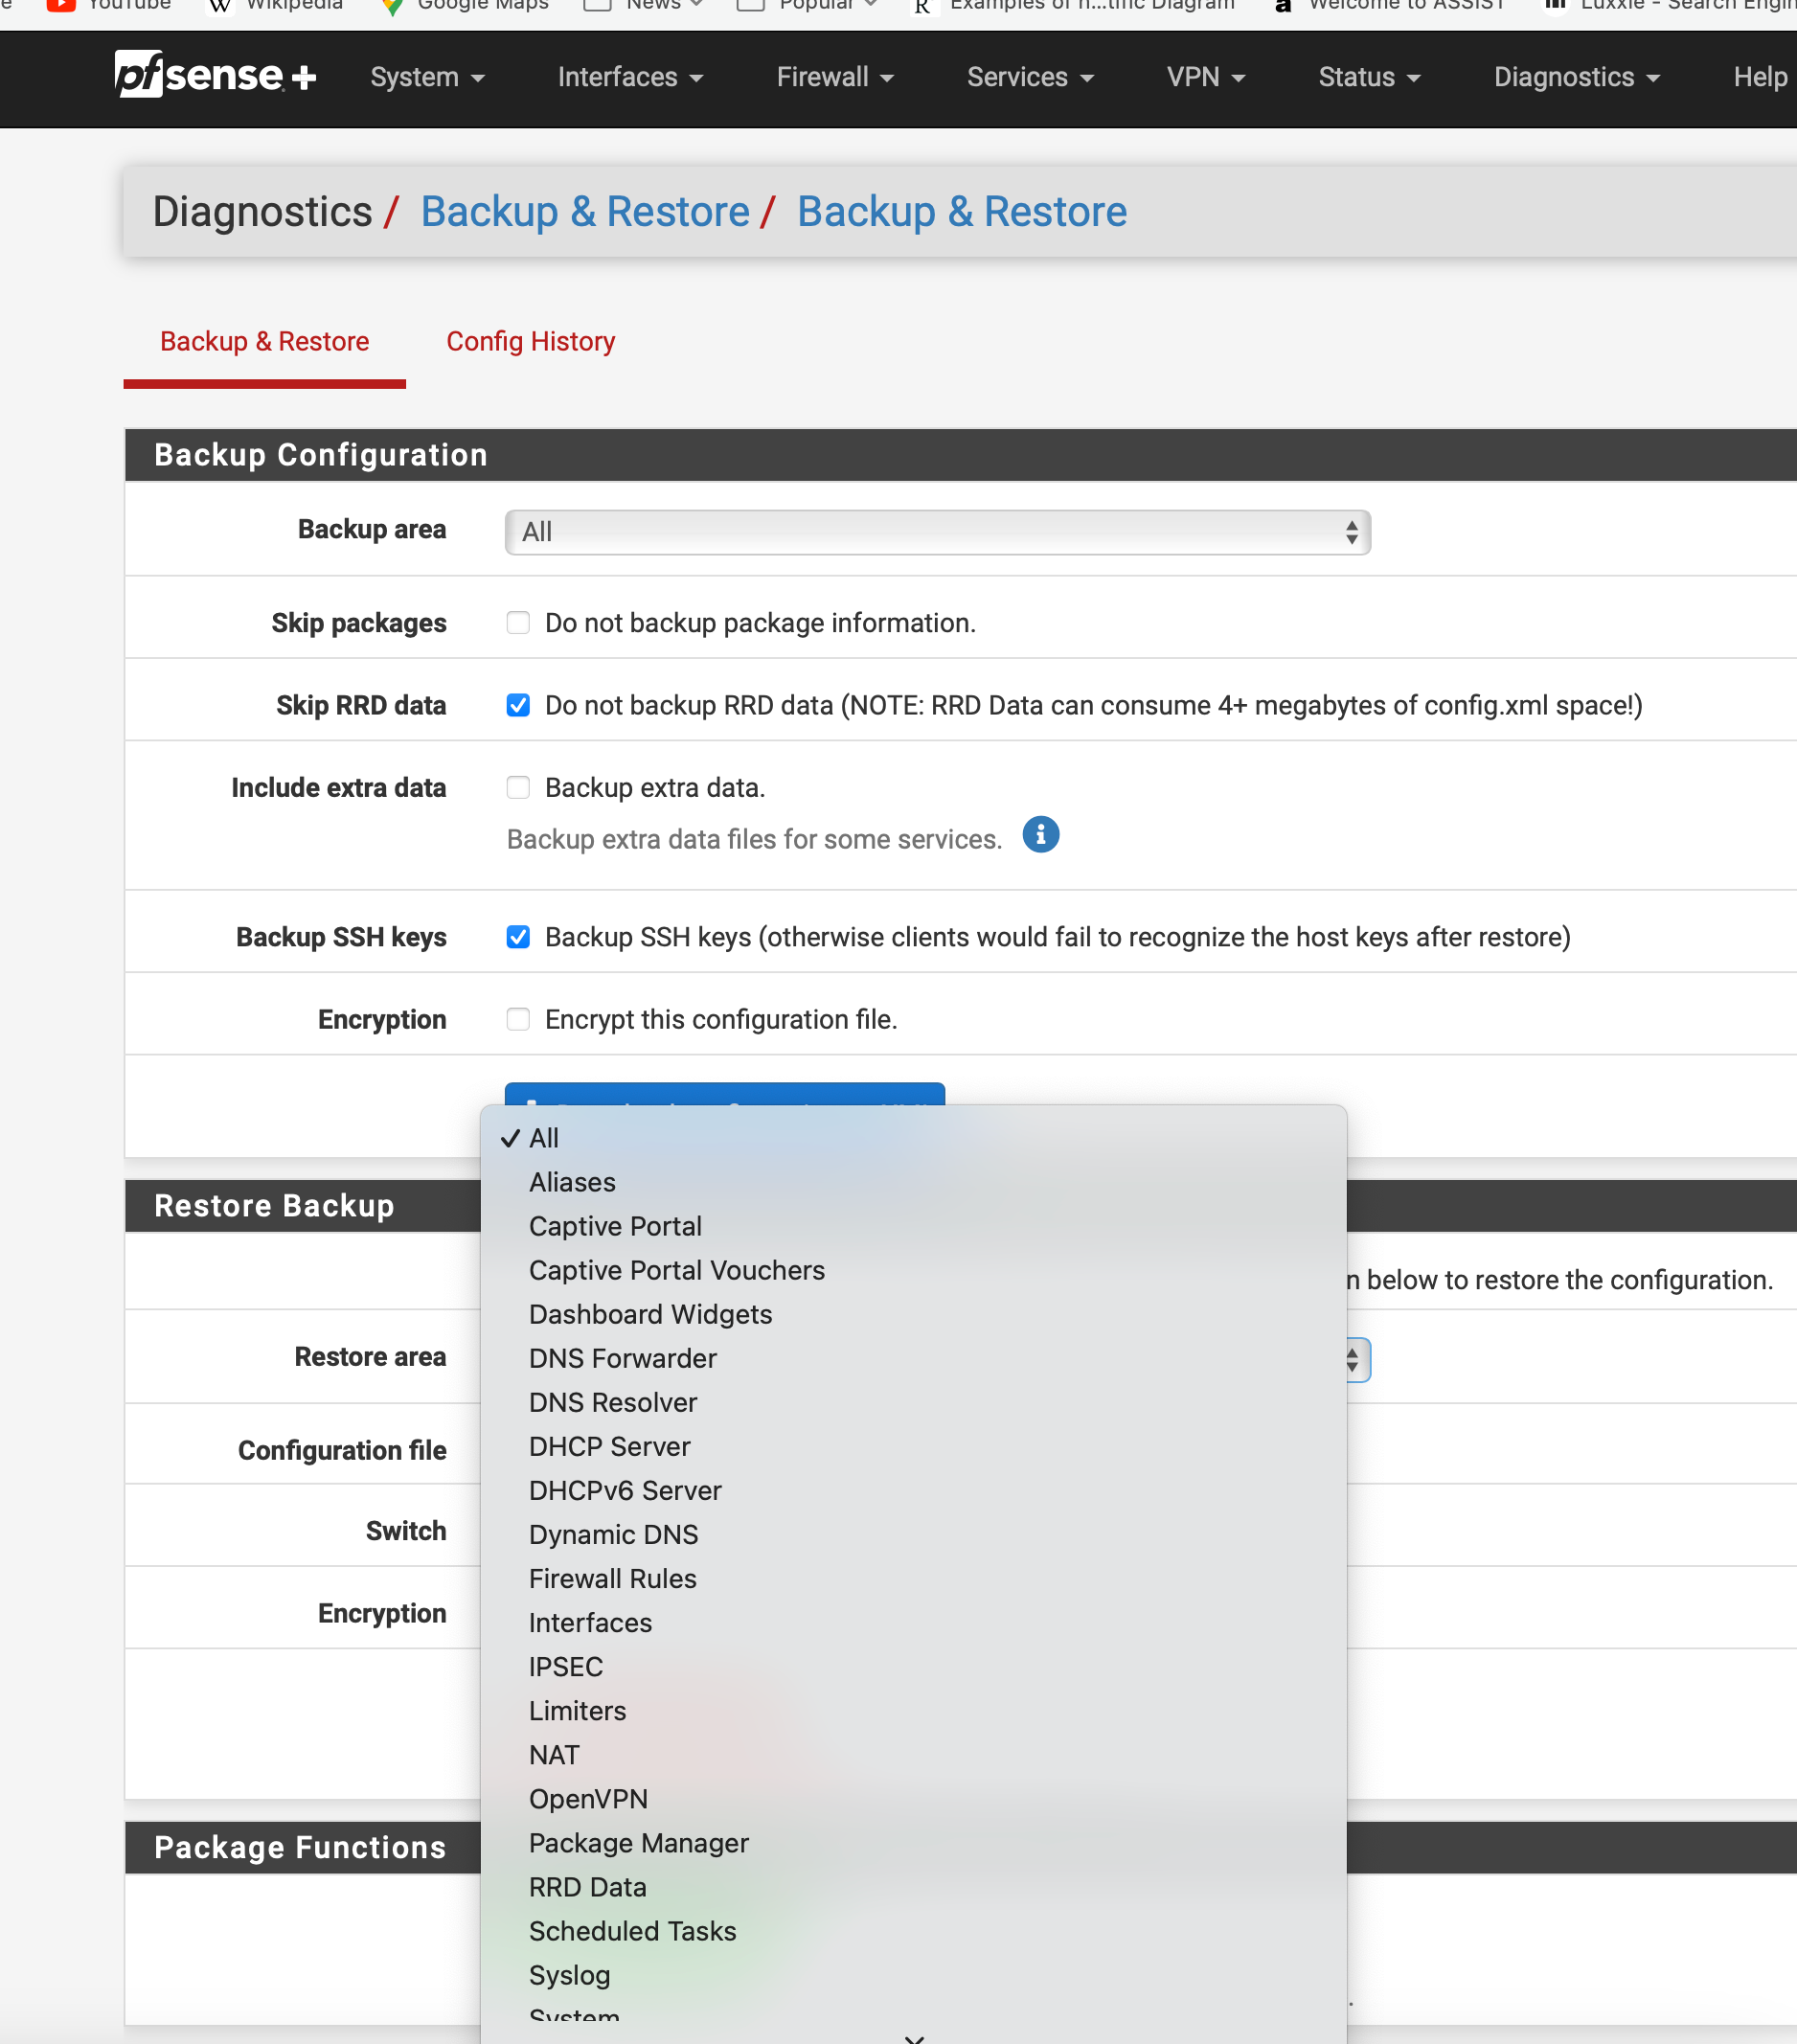Expand the System menu
Viewport: 1797px width, 2044px height.
pos(427,77)
